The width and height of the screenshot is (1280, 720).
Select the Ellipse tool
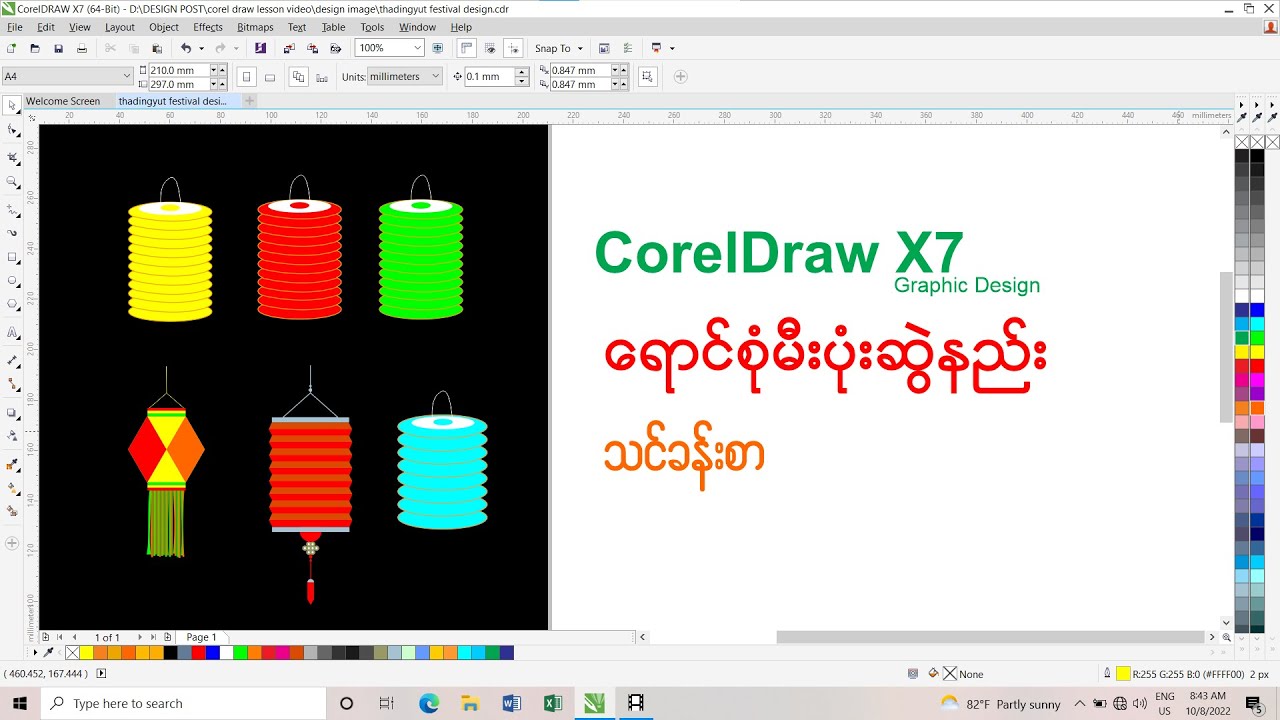point(12,281)
